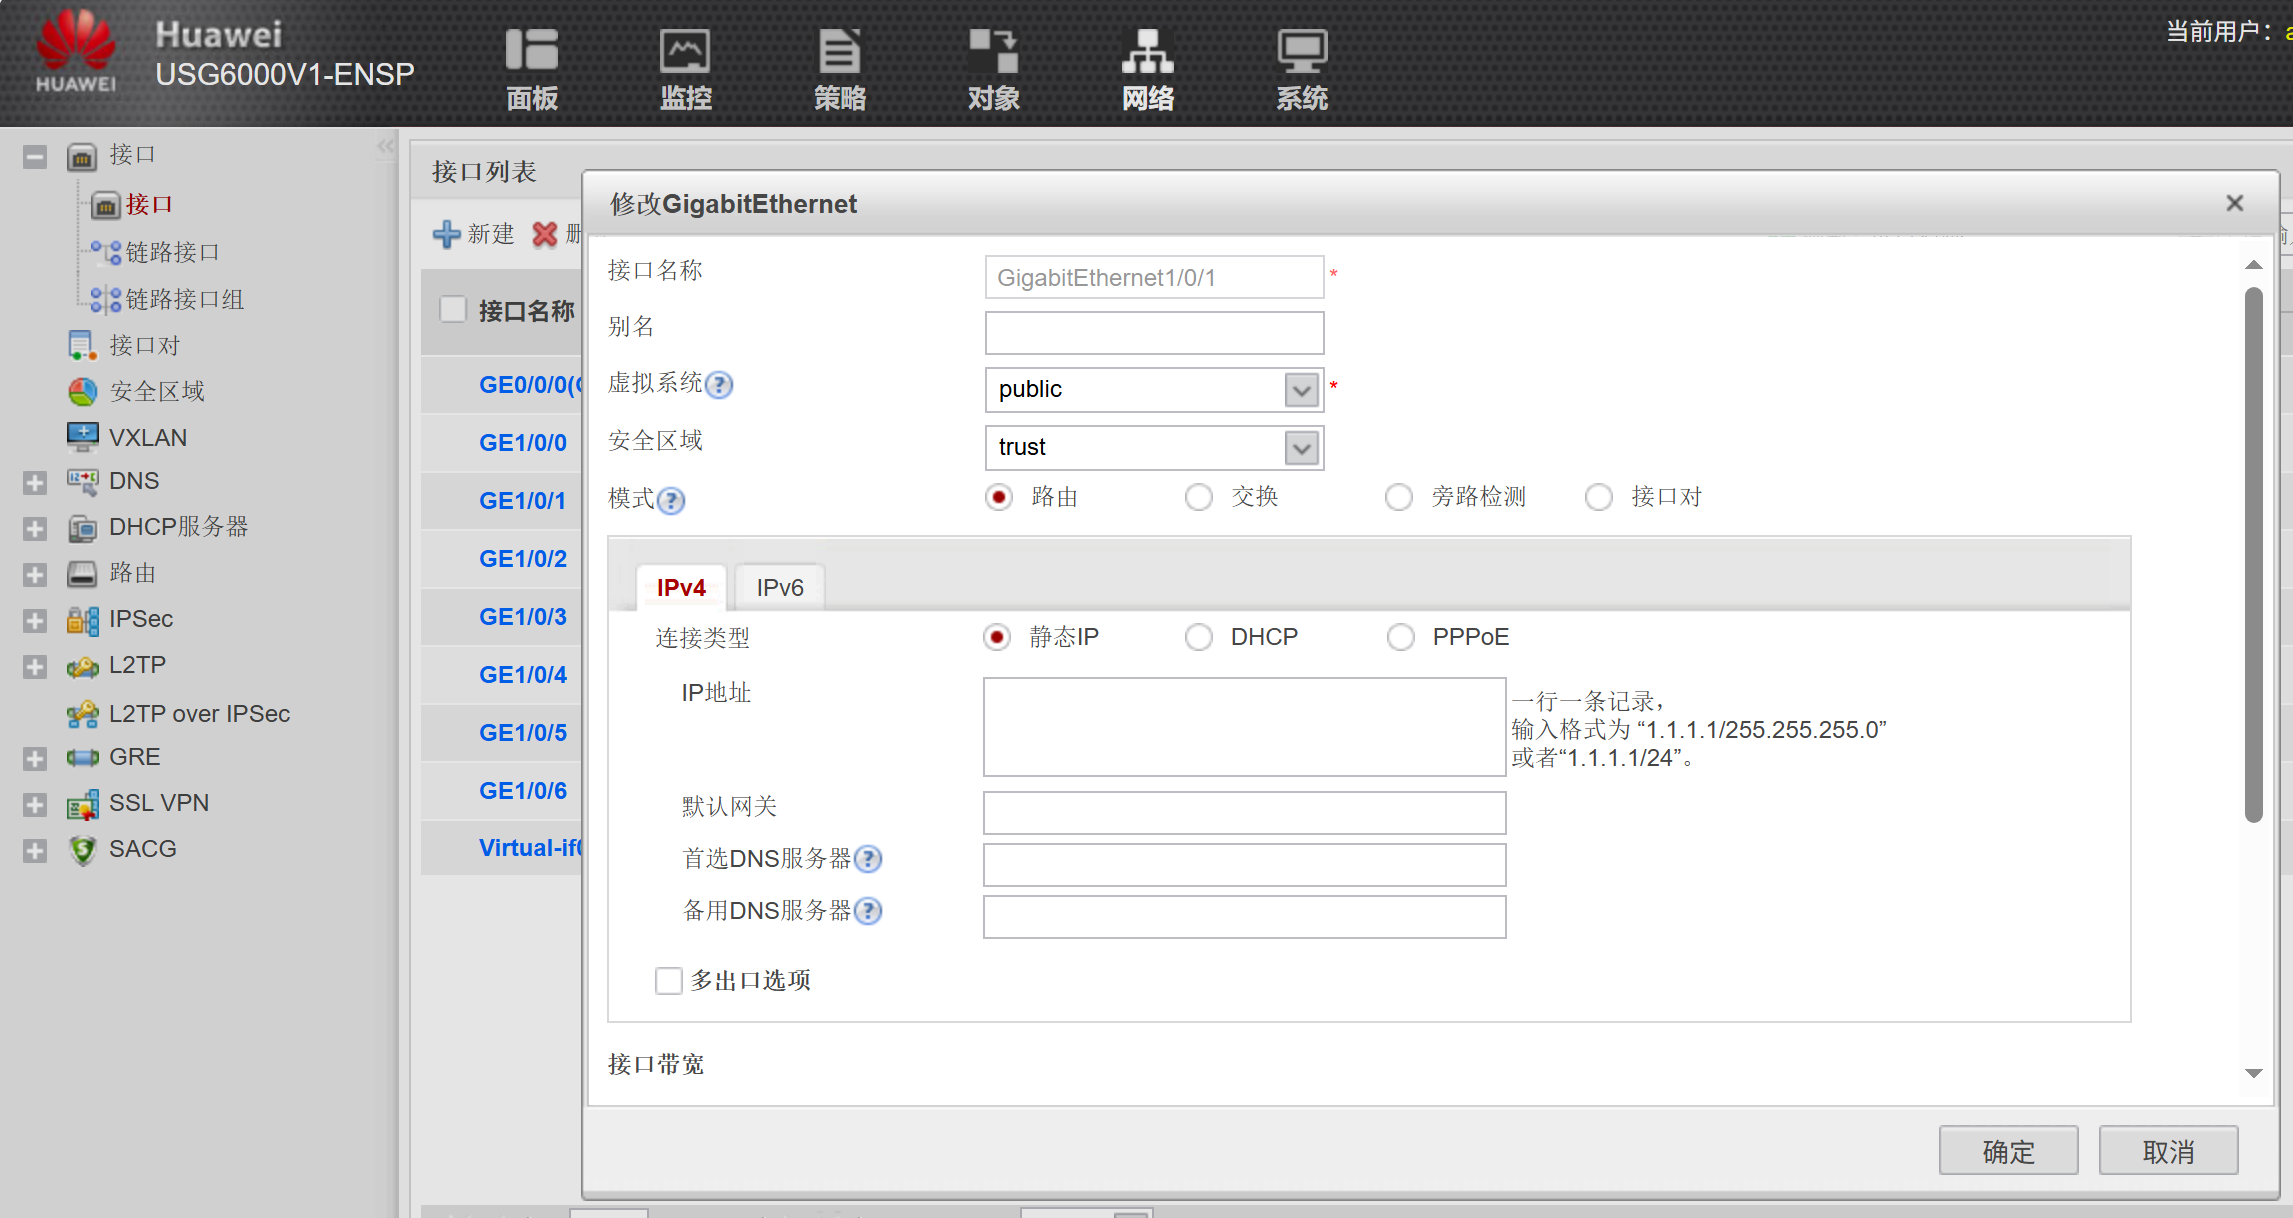This screenshot has height=1218, width=2293.
Task: Click help icon next to 首选DNS服务器
Action: pyautogui.click(x=868, y=858)
